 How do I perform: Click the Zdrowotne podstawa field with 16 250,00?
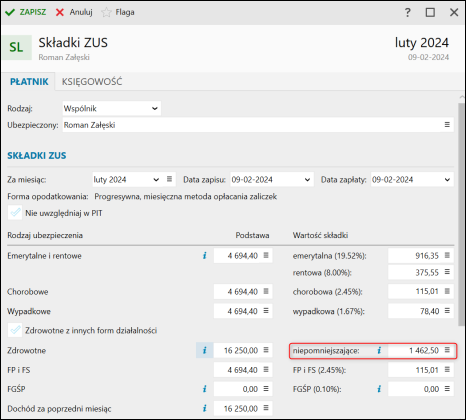point(243,350)
